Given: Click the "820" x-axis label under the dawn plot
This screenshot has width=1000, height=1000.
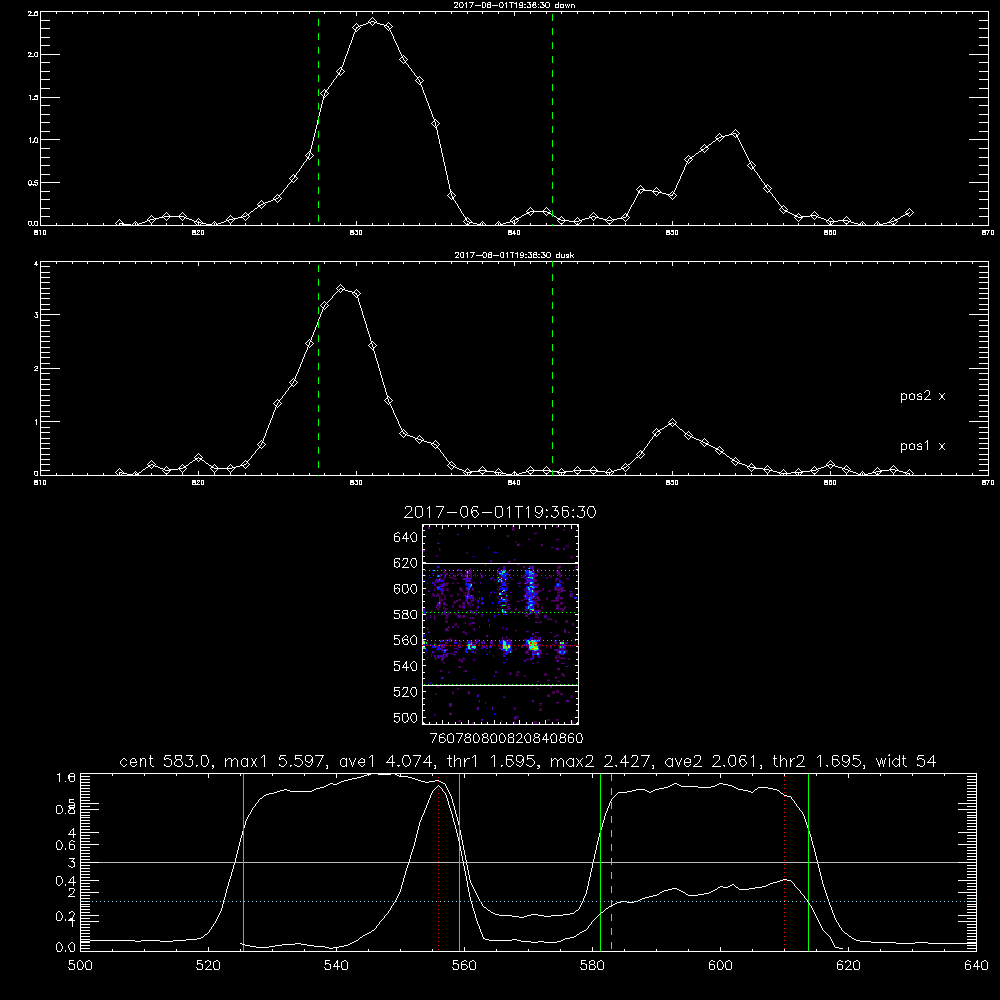Looking at the screenshot, I should click(x=198, y=233).
